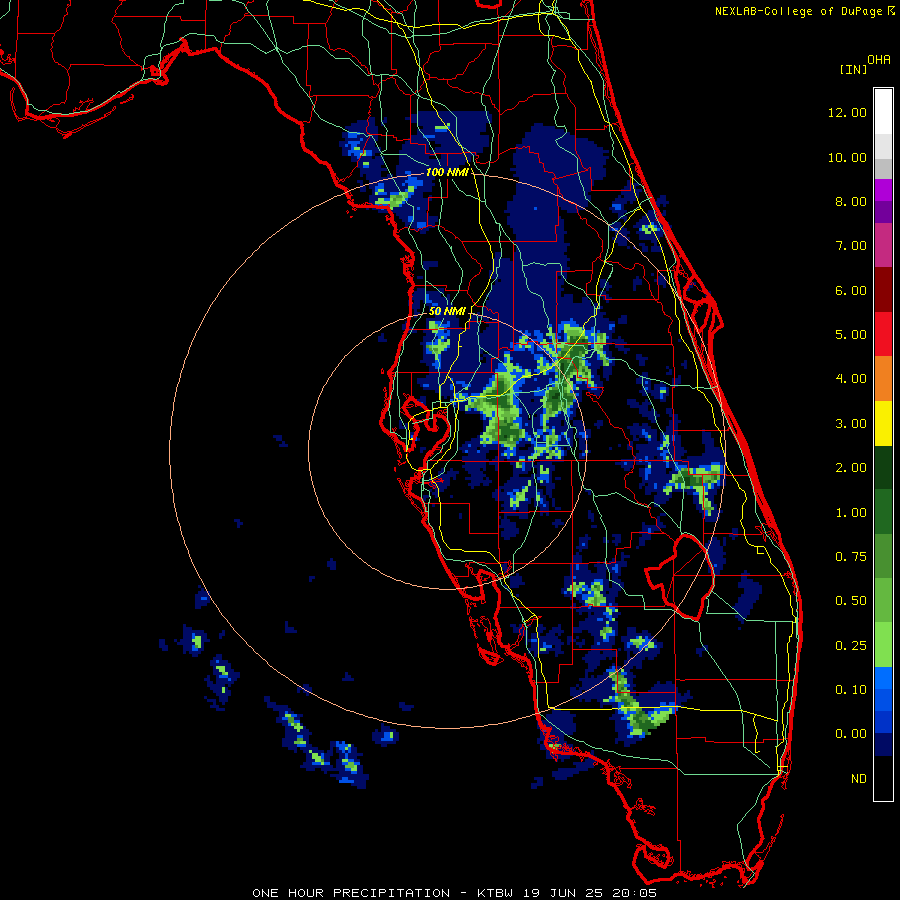
Task: Click the bright red swatch beside 5.00
Action: pos(883,334)
